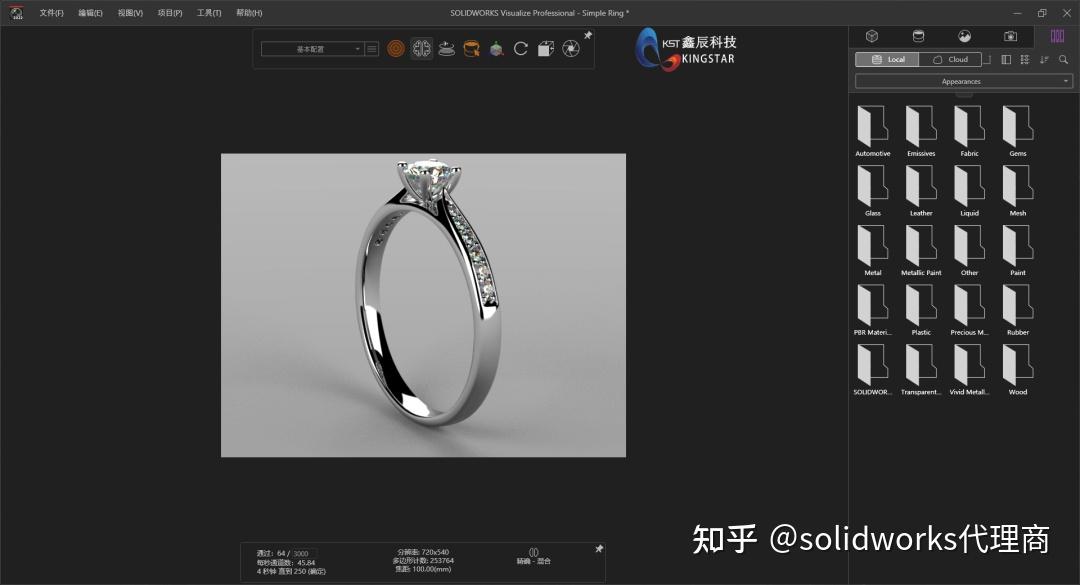Open the library sort order dropdown
1080x585 pixels.
(1043, 59)
